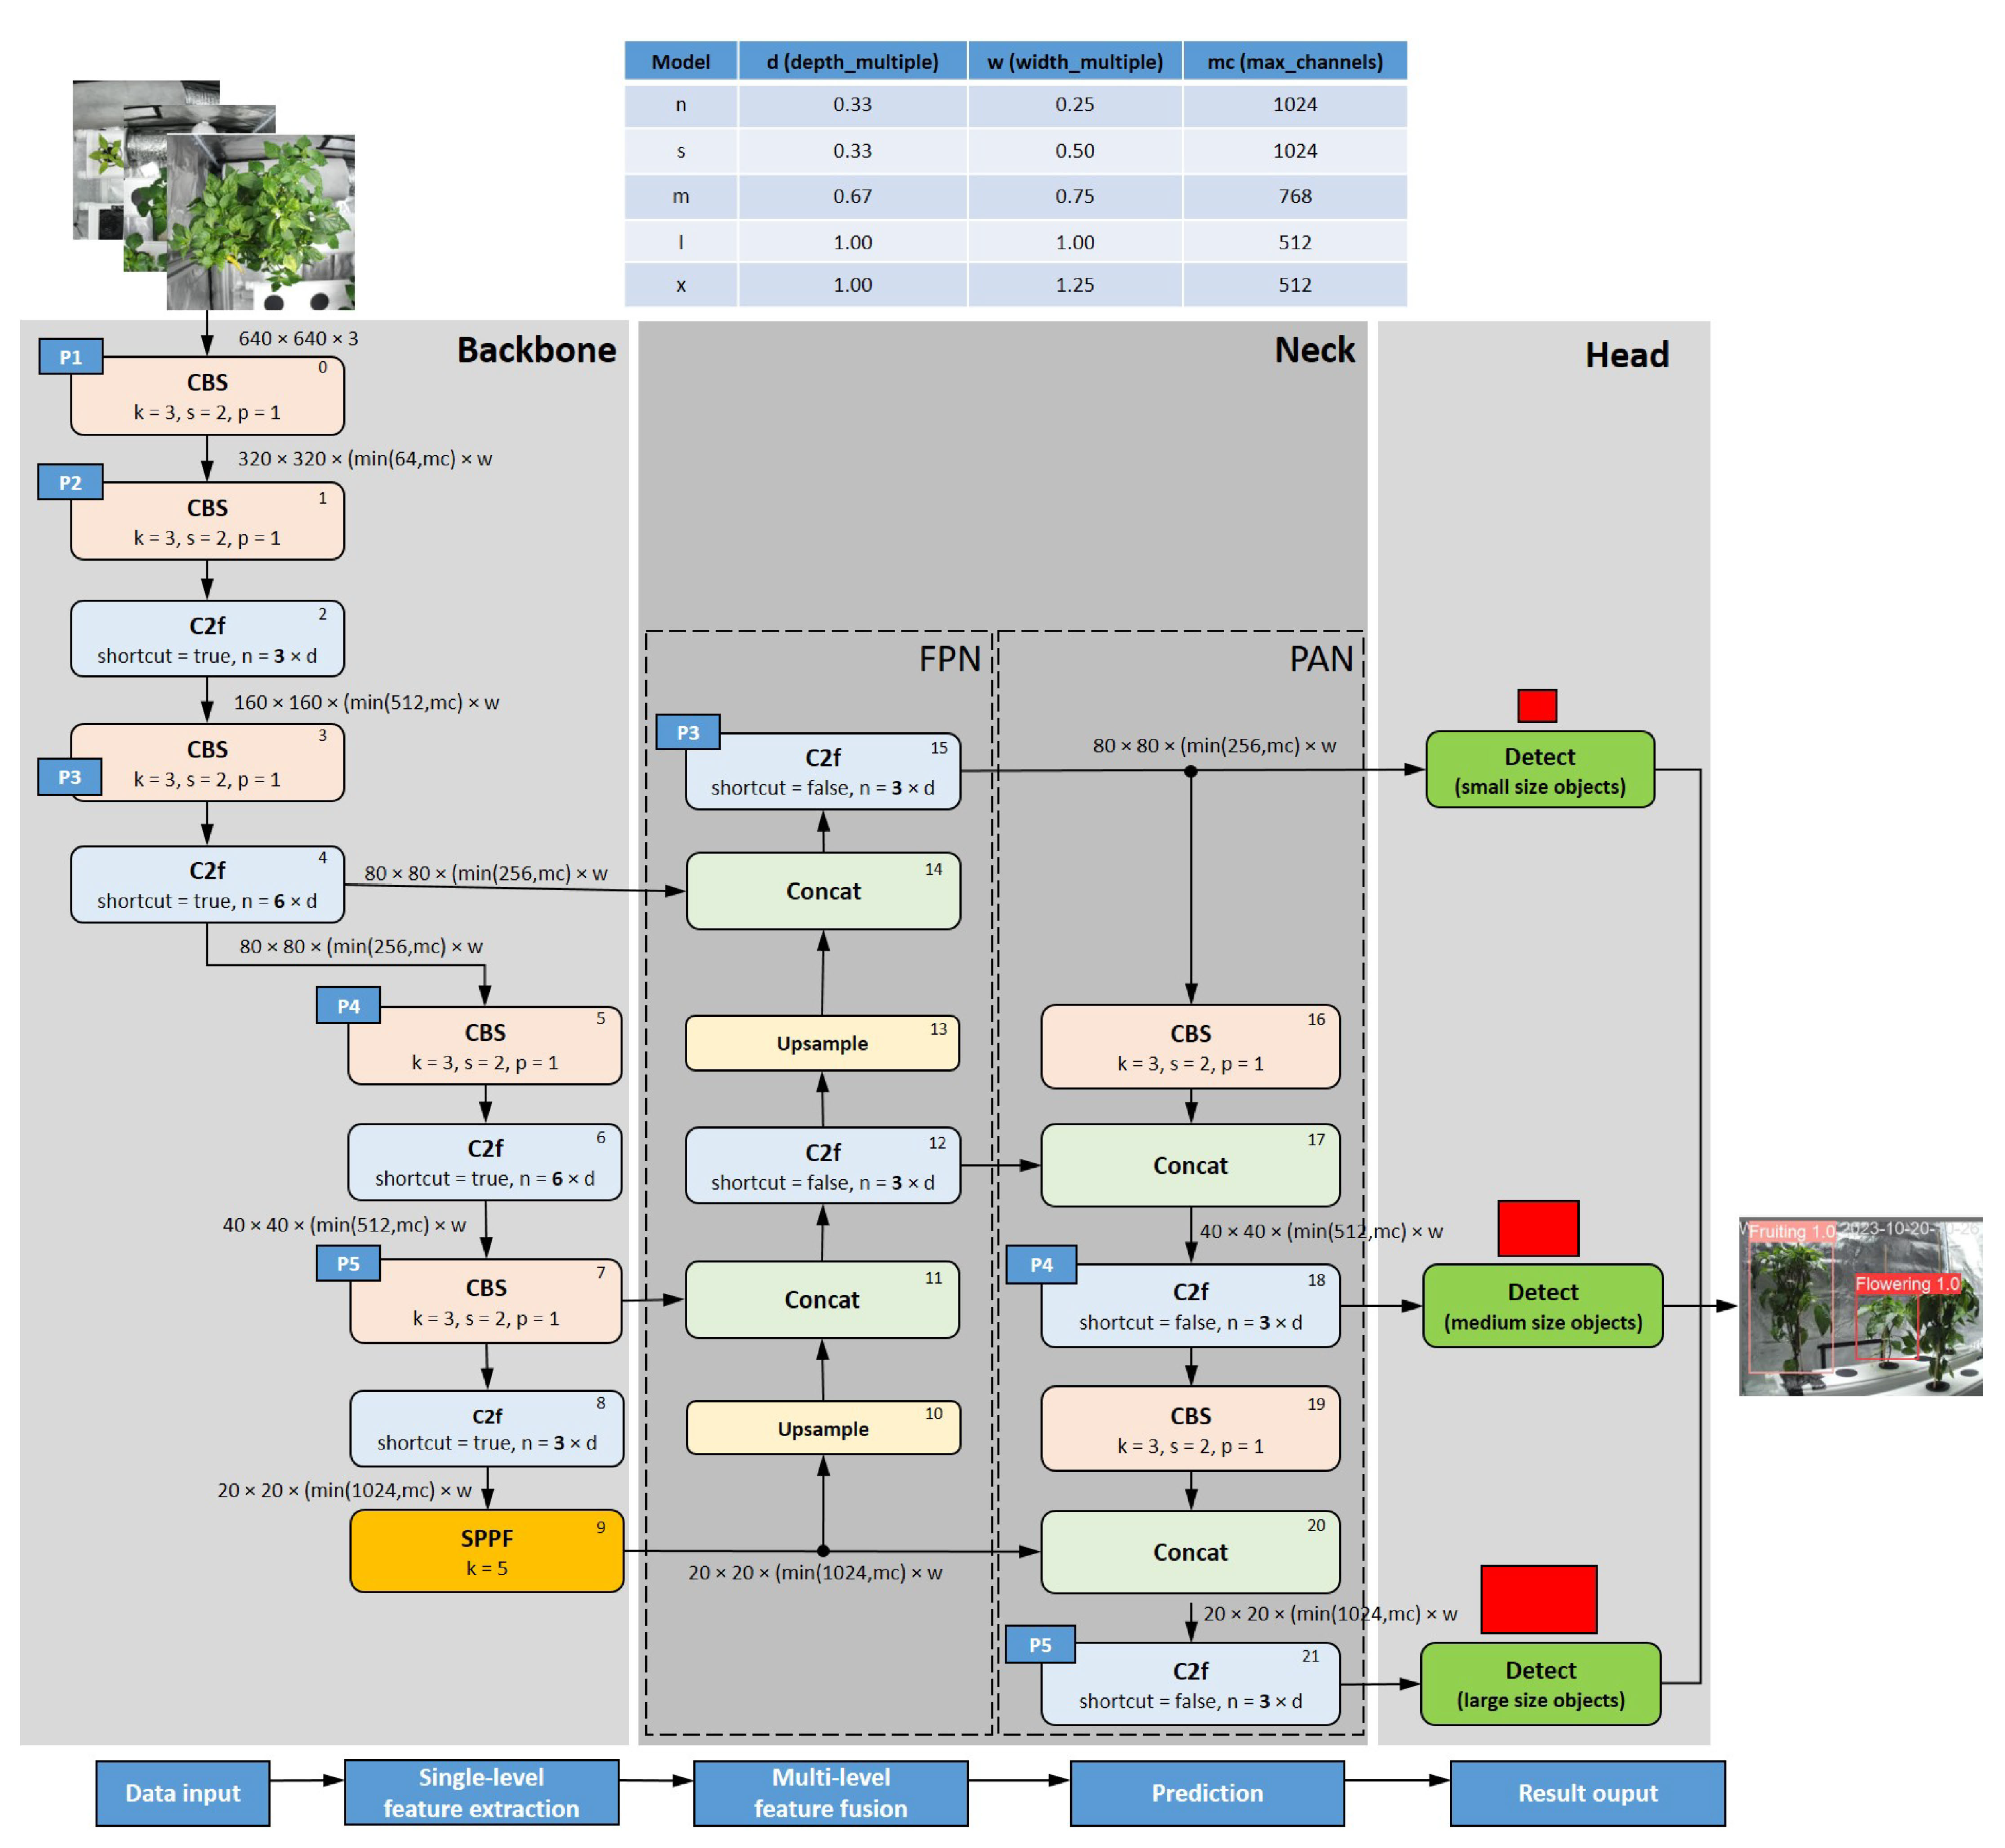Click the P4 badge above CBS layer 5

click(348, 1006)
